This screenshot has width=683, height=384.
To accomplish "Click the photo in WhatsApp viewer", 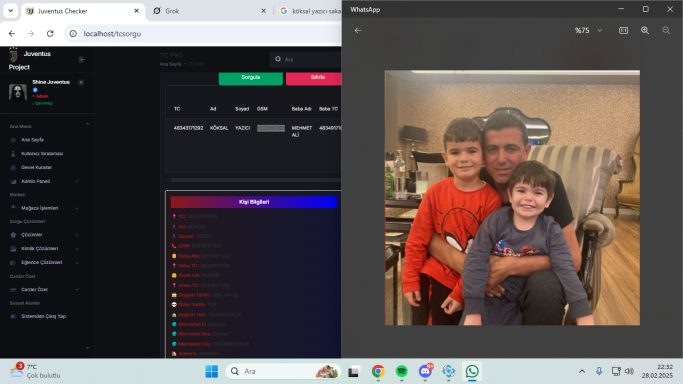I will point(512,198).
